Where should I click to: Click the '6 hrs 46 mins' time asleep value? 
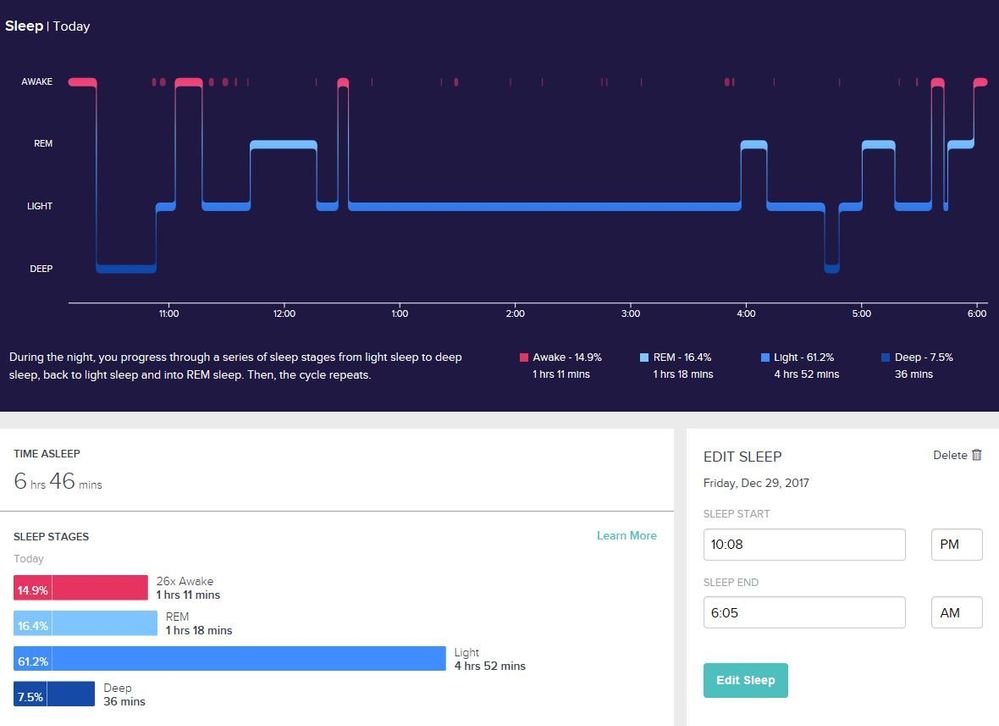click(x=58, y=481)
